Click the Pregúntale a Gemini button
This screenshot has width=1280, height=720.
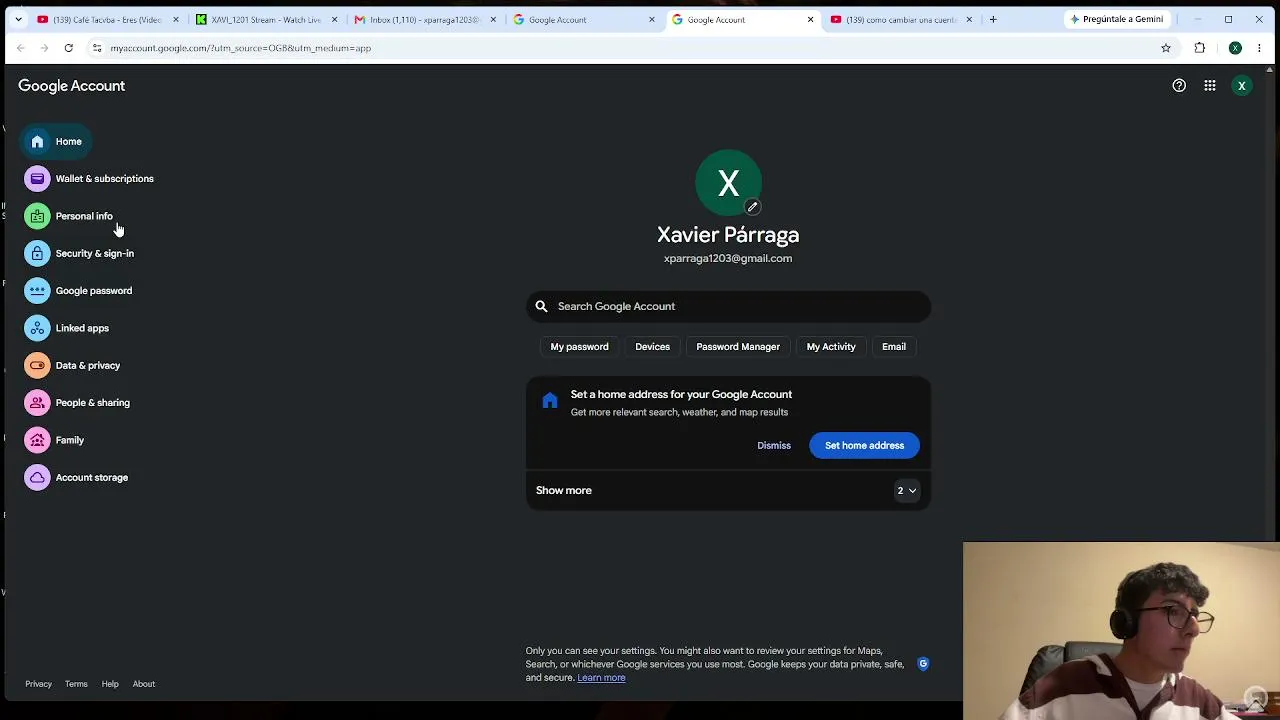click(1116, 19)
